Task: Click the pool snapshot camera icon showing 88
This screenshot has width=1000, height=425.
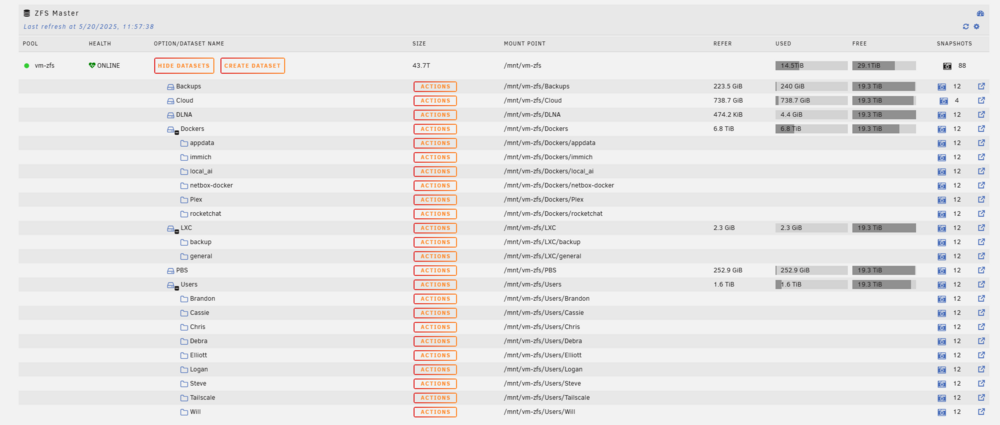Action: pos(947,66)
